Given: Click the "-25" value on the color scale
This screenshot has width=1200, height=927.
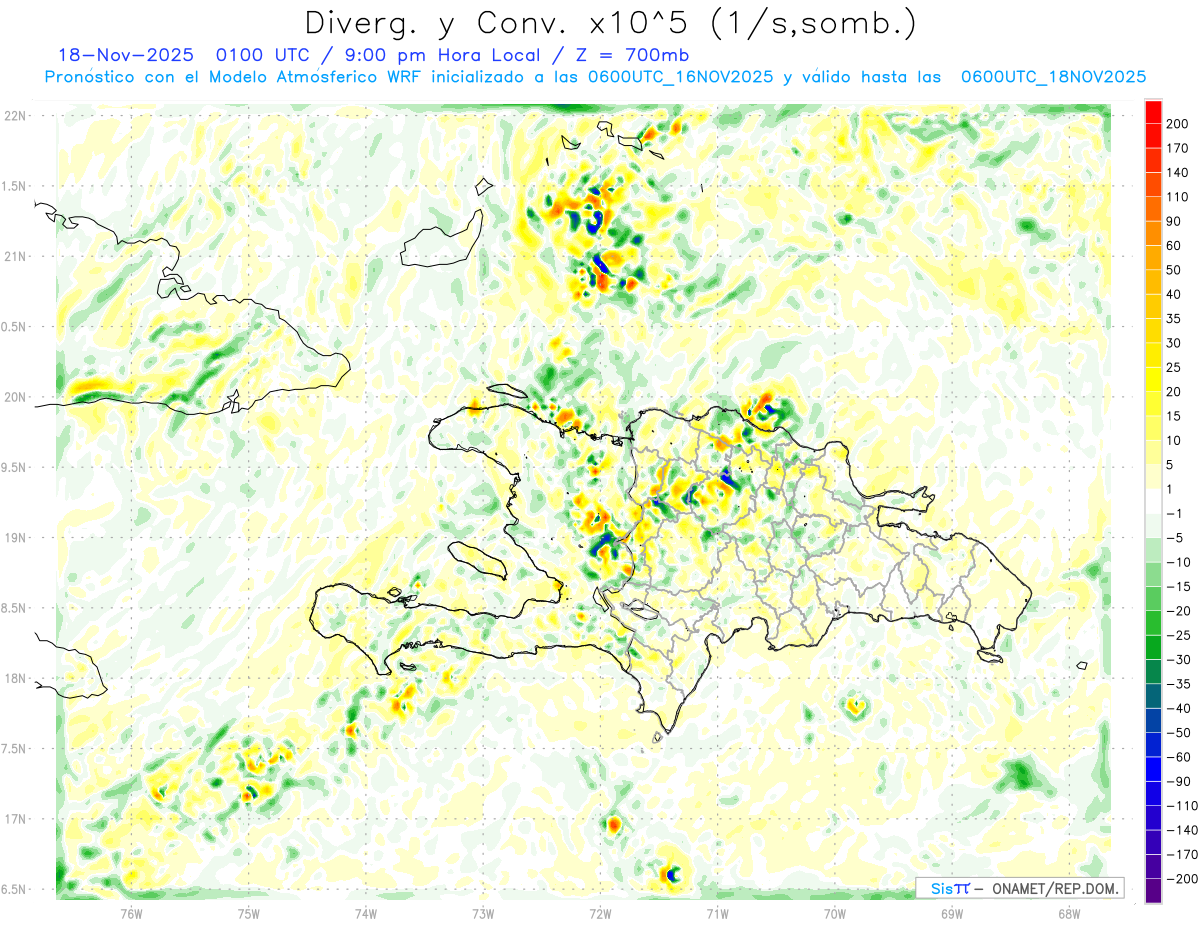Looking at the screenshot, I should (x=1180, y=635).
